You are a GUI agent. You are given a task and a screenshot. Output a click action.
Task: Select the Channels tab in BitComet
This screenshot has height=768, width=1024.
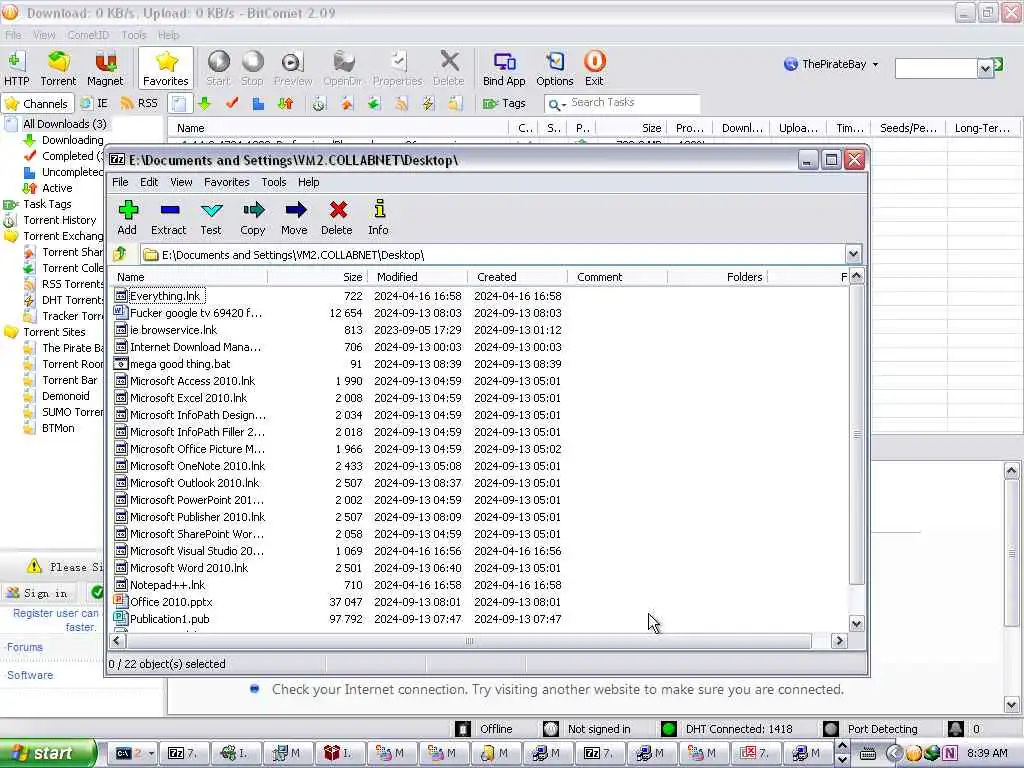coord(37,103)
